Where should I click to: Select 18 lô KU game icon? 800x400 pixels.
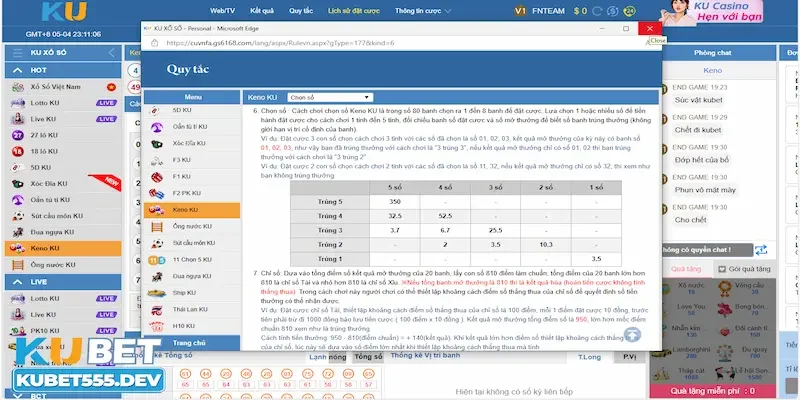pyautogui.click(x=18, y=152)
